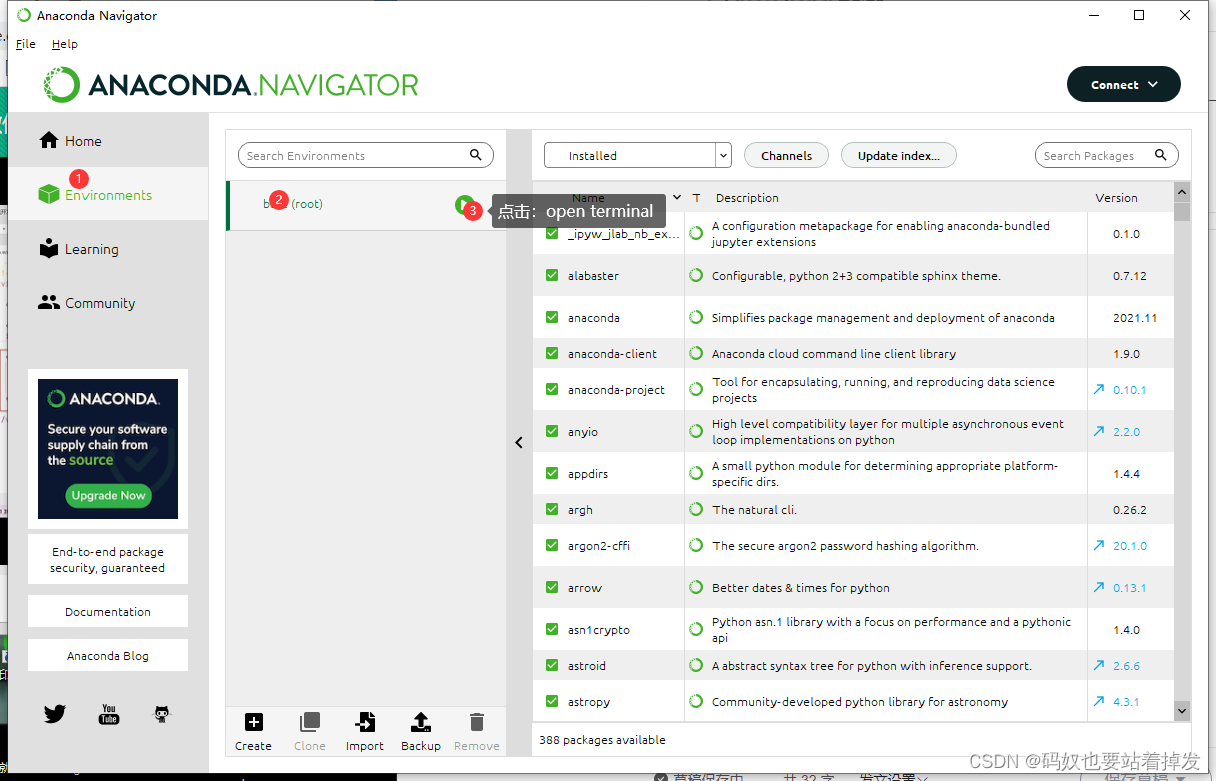Click the package list scroll up arrow
1216x781 pixels.
(x=1182, y=192)
